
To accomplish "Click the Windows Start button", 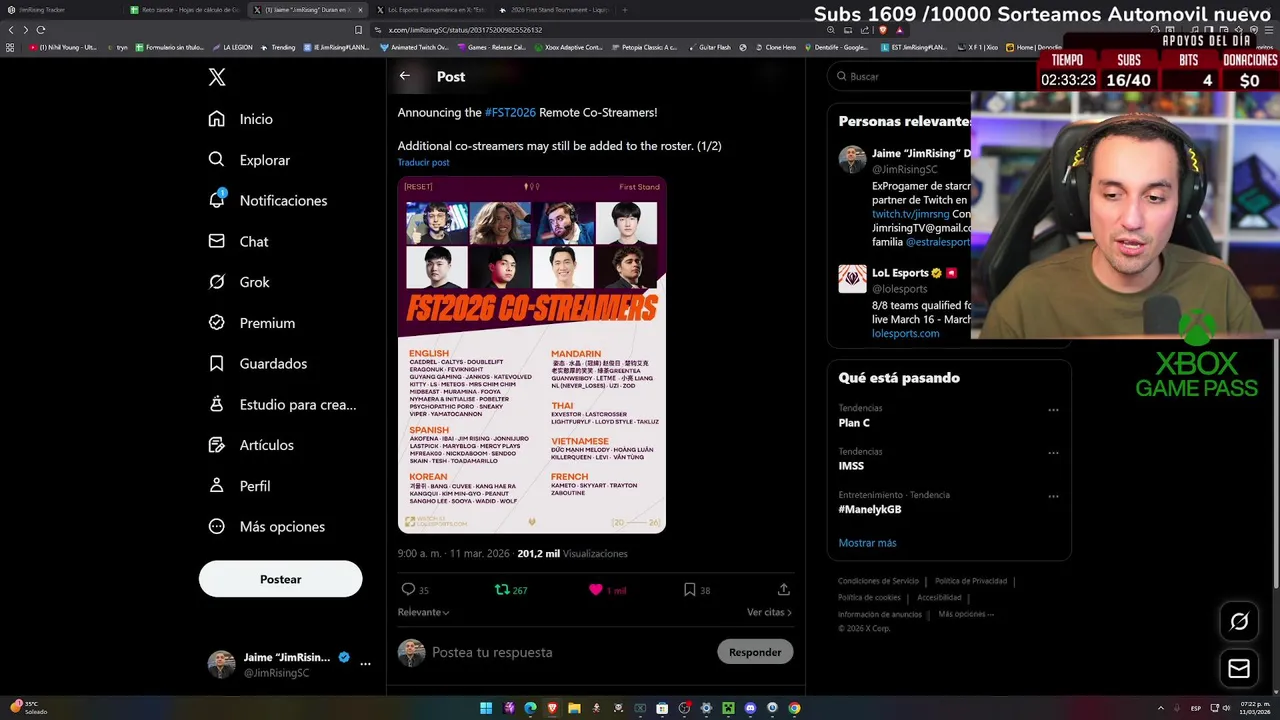I will [486, 708].
